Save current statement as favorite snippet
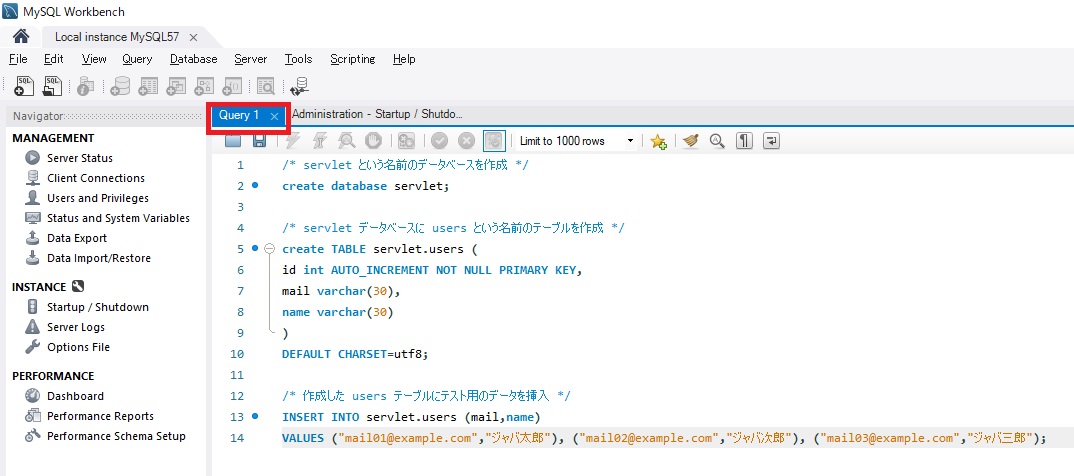This screenshot has width=1074, height=476. pyautogui.click(x=658, y=141)
